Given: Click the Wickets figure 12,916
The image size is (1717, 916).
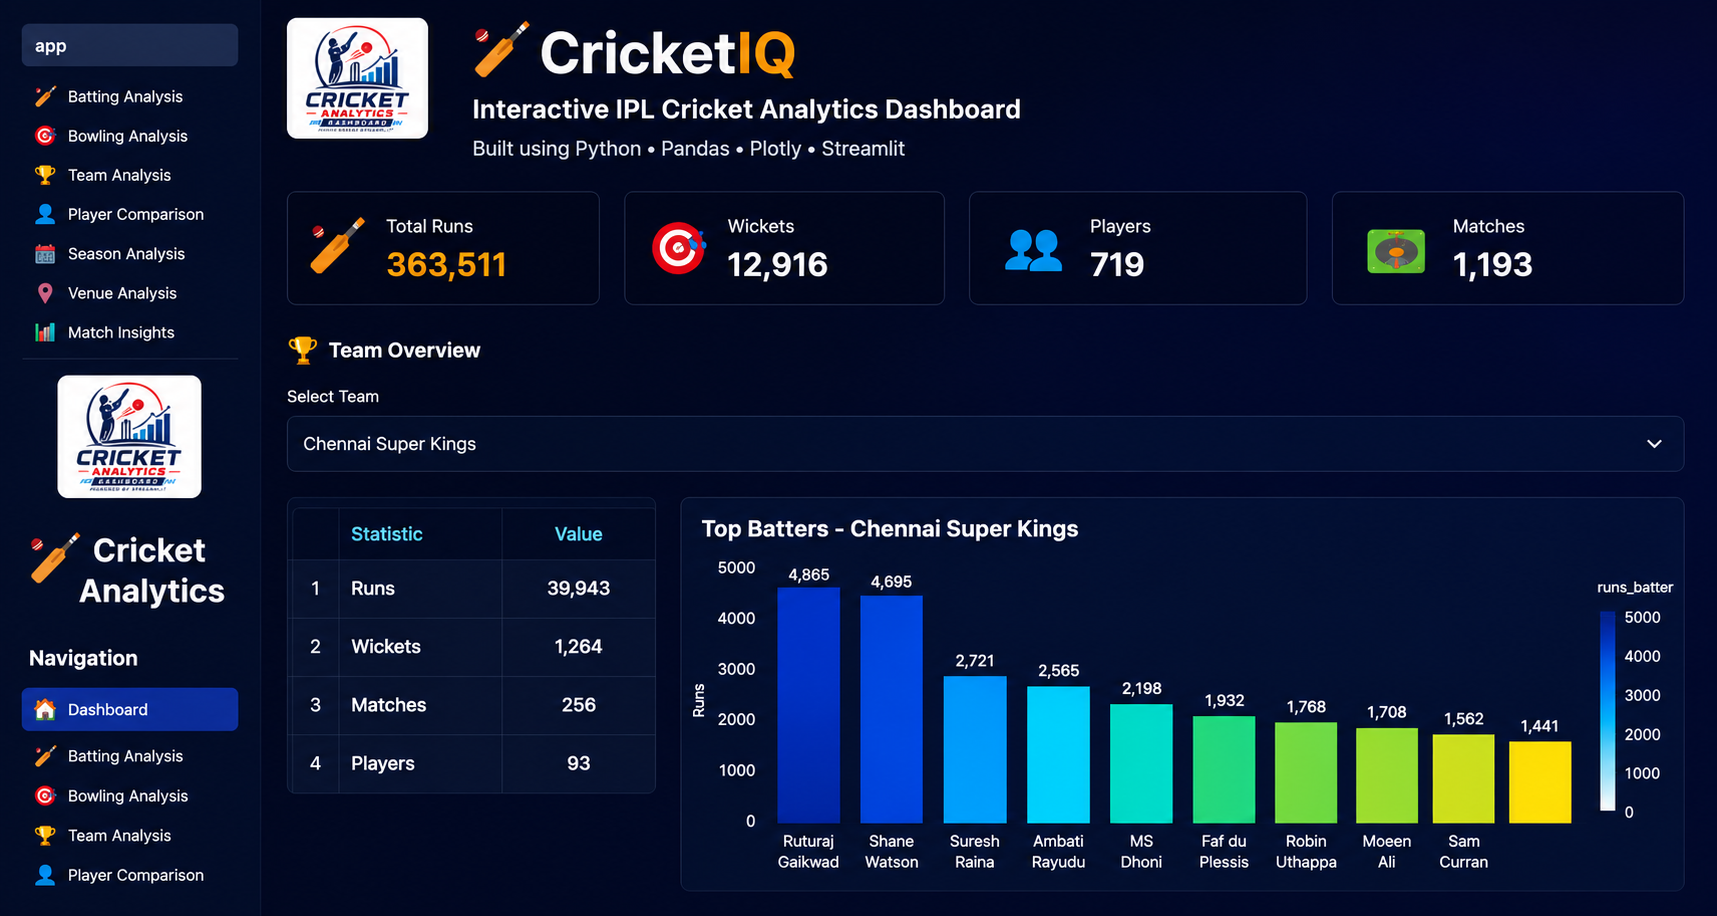Looking at the screenshot, I should click(777, 264).
